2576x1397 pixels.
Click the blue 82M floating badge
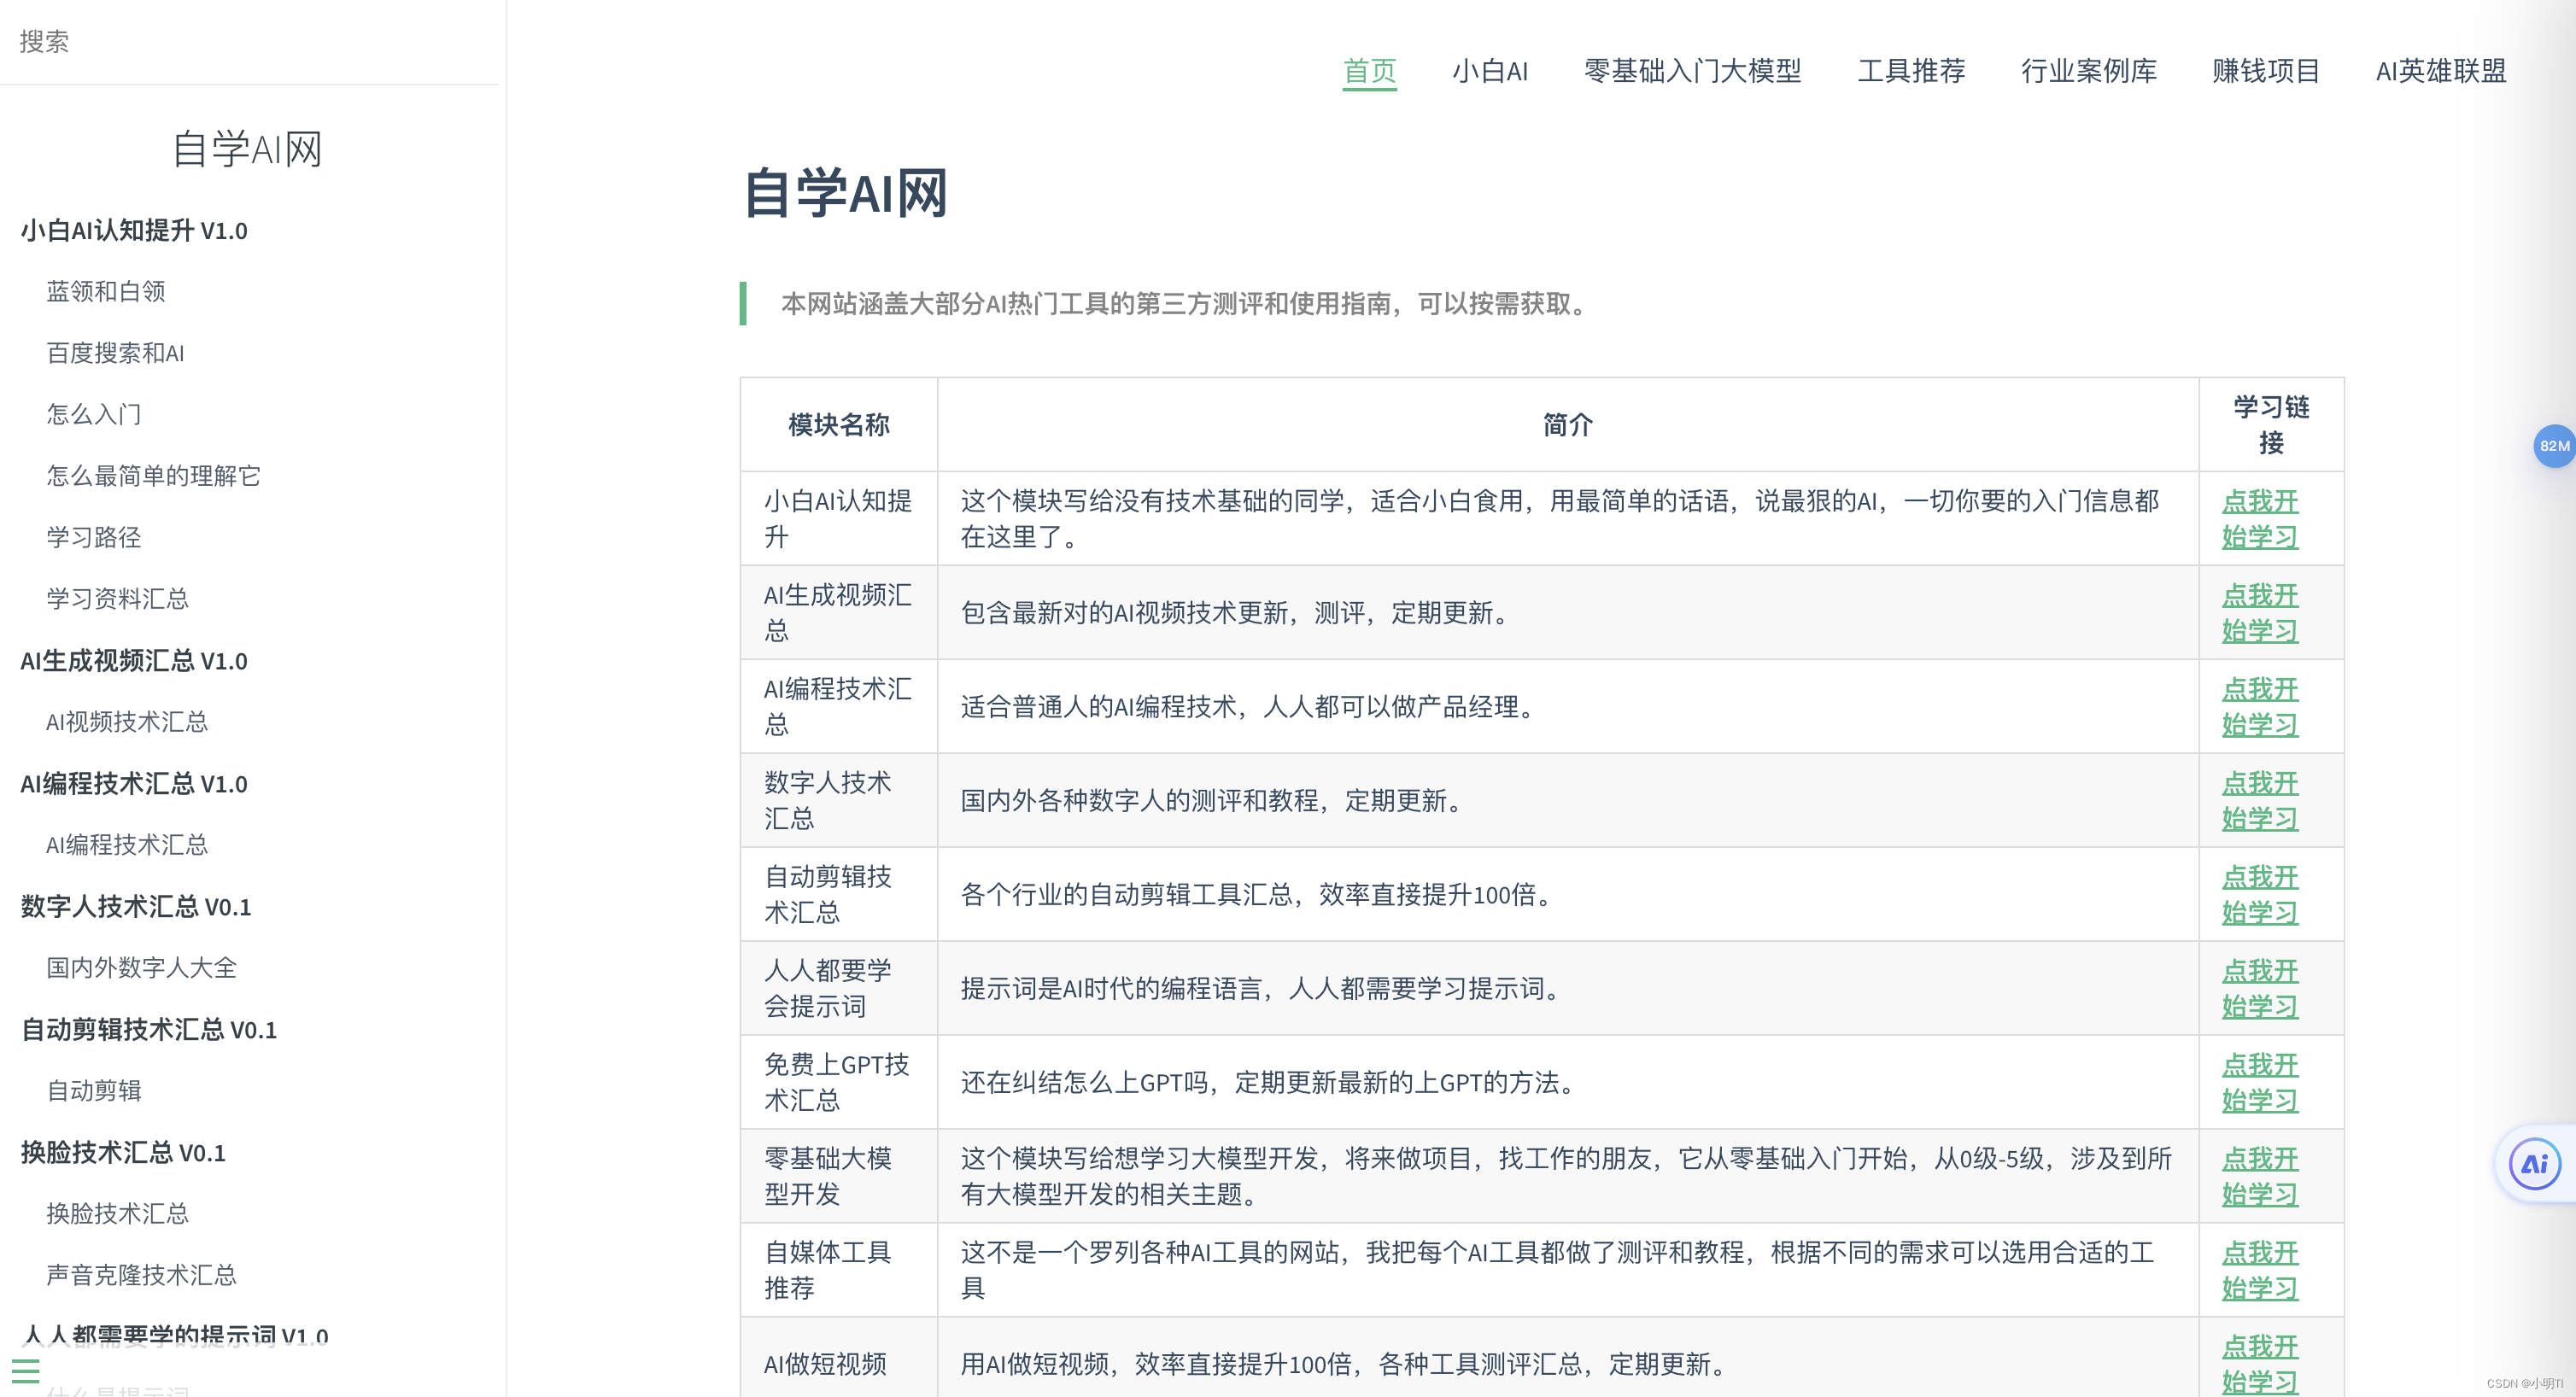[2553, 446]
